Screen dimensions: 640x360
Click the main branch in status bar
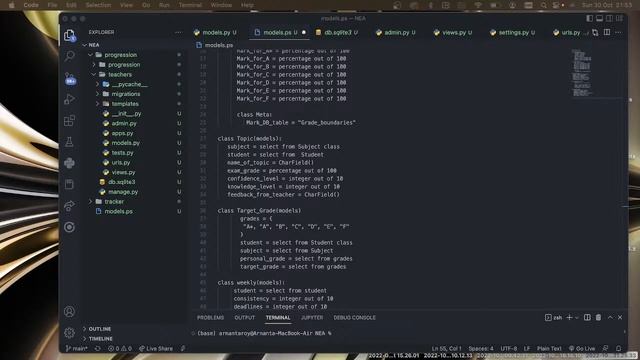coord(77,349)
